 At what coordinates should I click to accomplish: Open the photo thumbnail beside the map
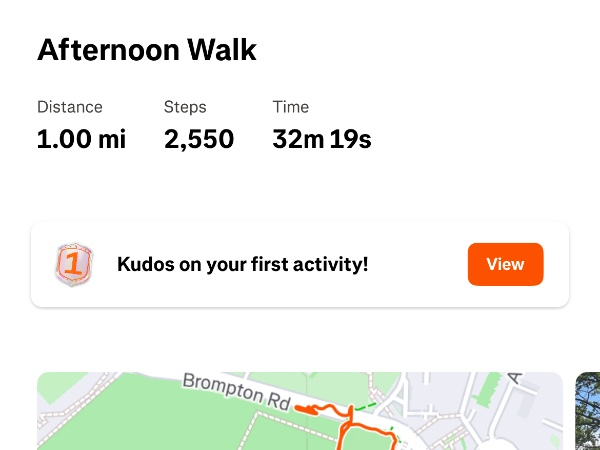(588, 412)
